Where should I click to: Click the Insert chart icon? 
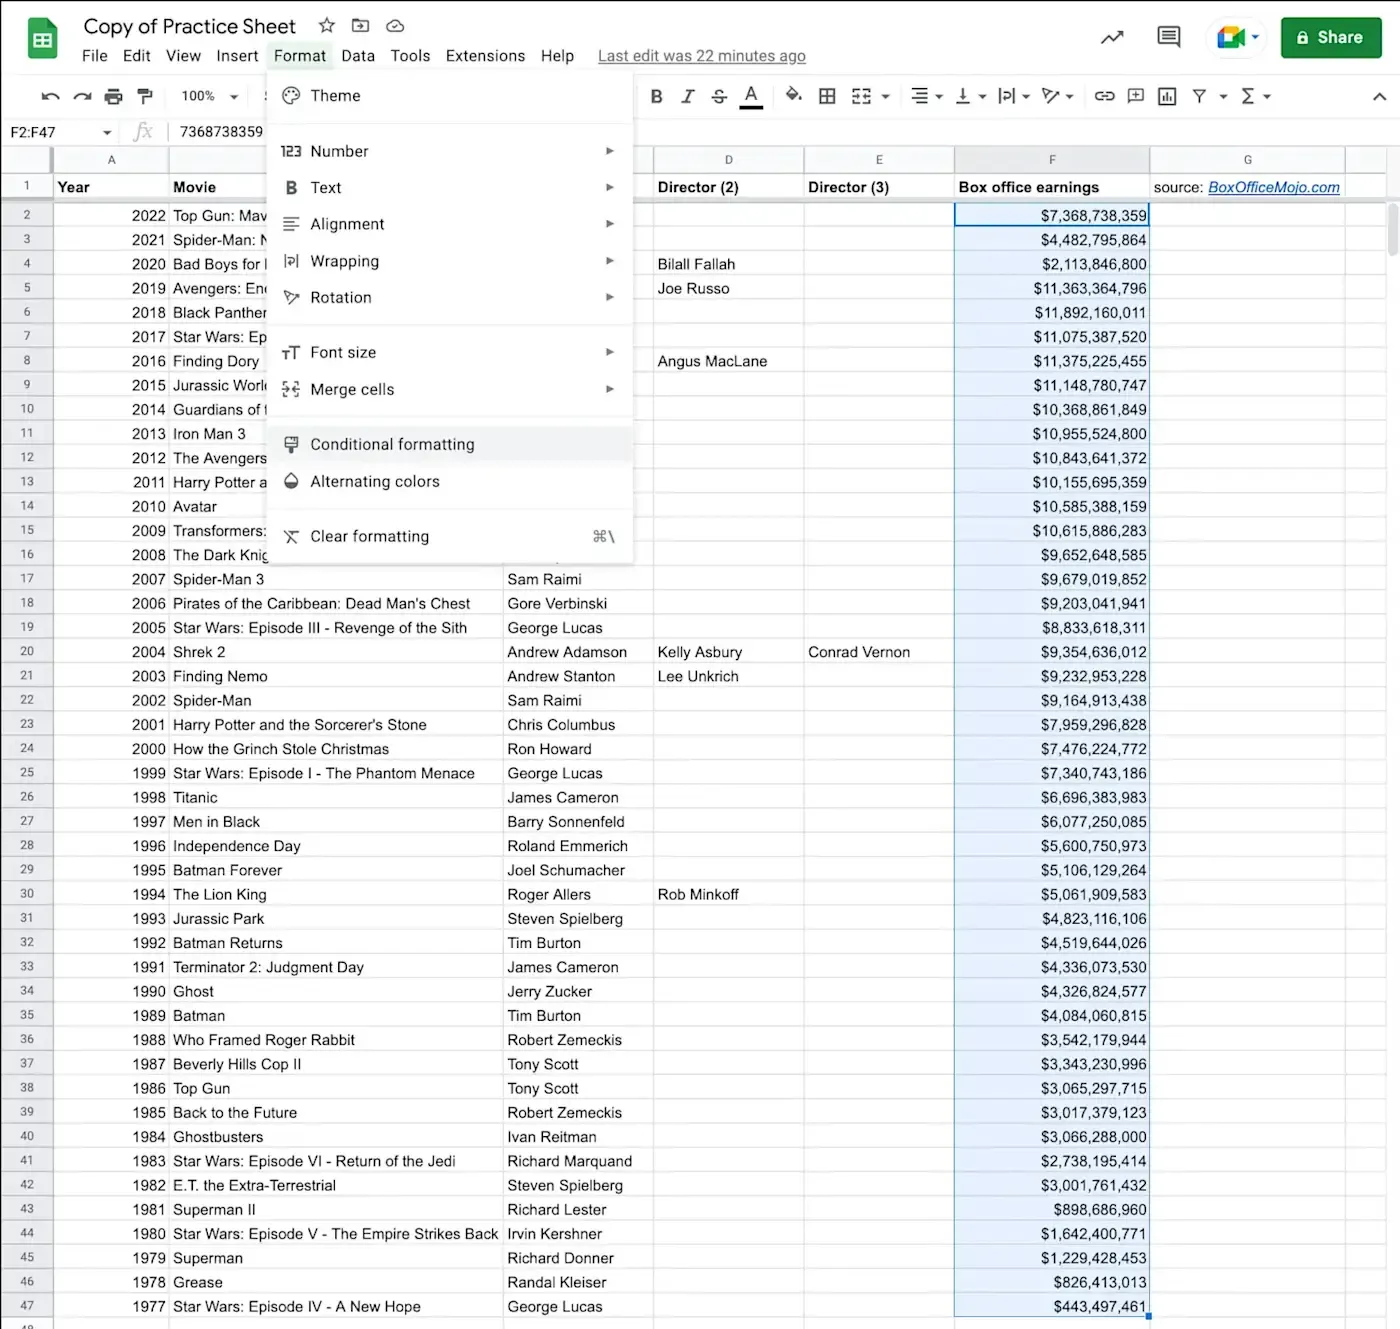pos(1167,96)
